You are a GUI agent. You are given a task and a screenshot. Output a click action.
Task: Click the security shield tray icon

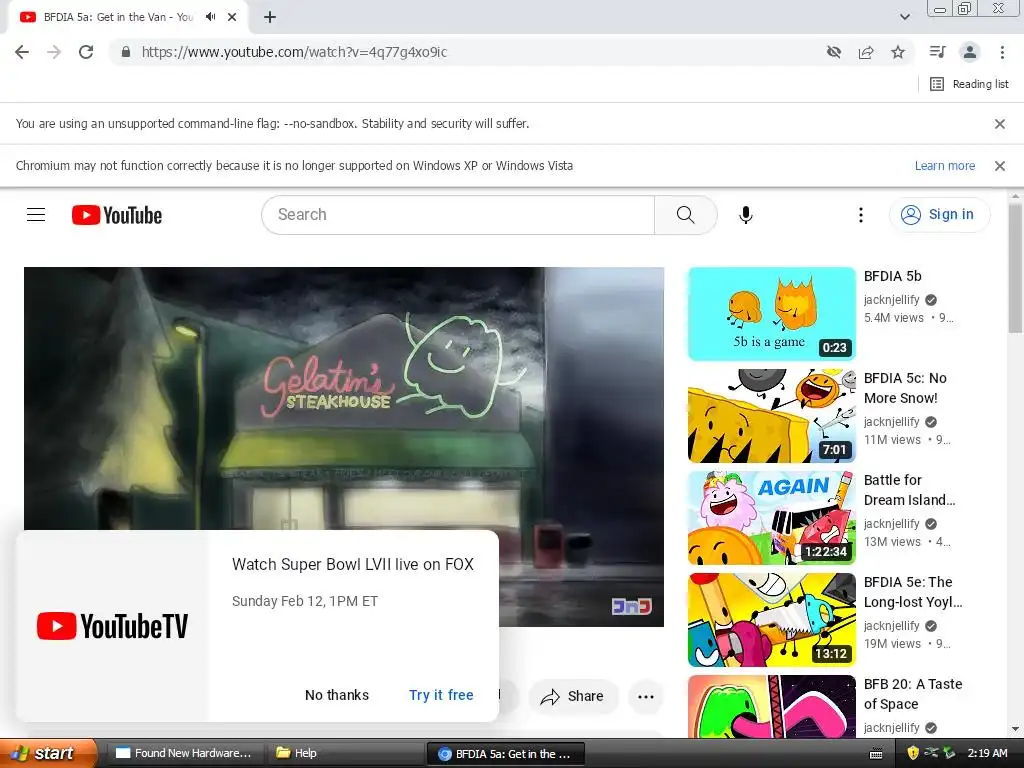pyautogui.click(x=912, y=753)
